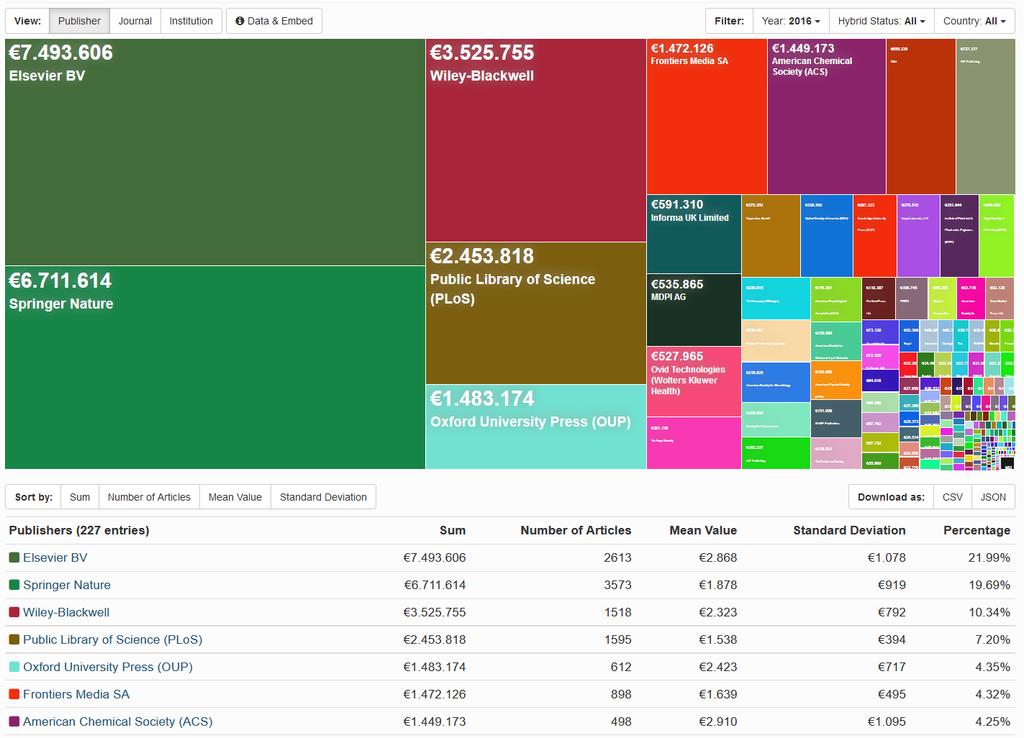The image size is (1024, 738).
Task: Click Oxford University Press cyan swatch
Action: [x=14, y=667]
